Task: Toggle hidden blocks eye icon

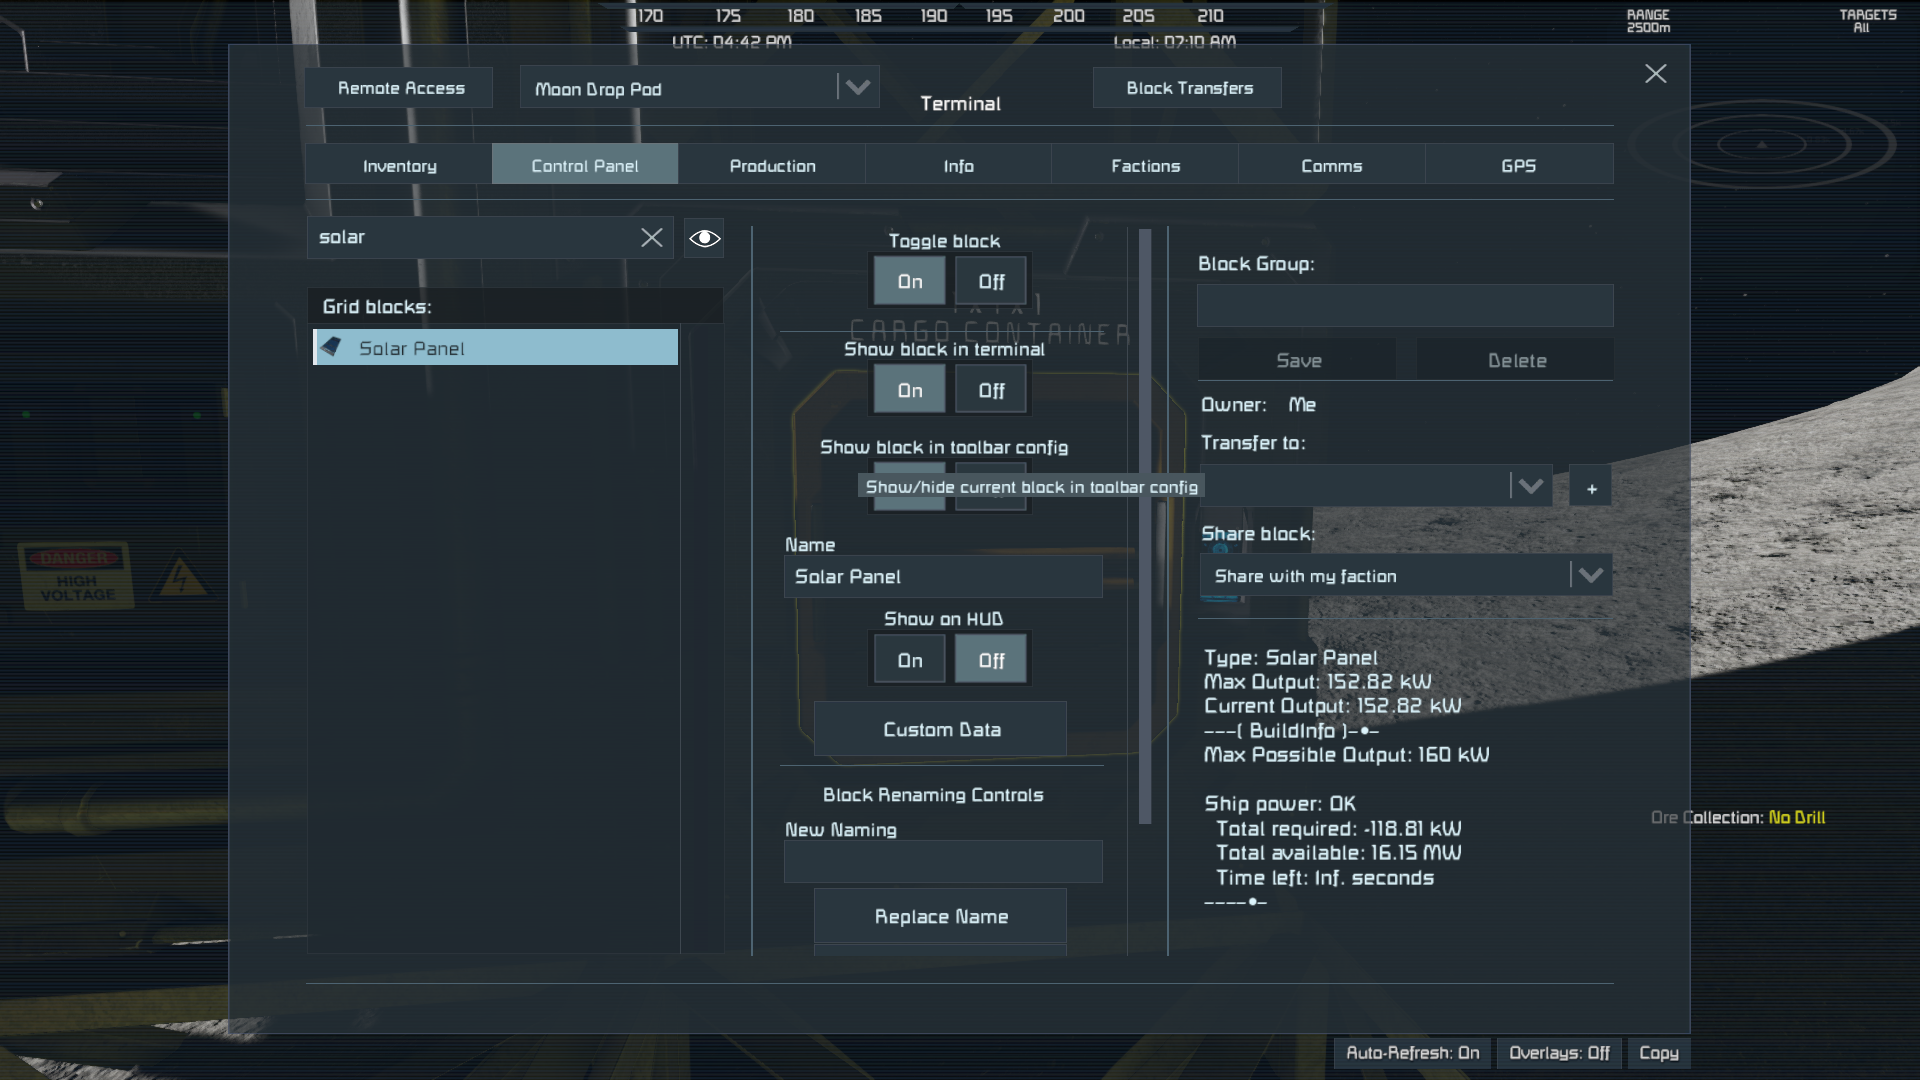Action: click(704, 238)
